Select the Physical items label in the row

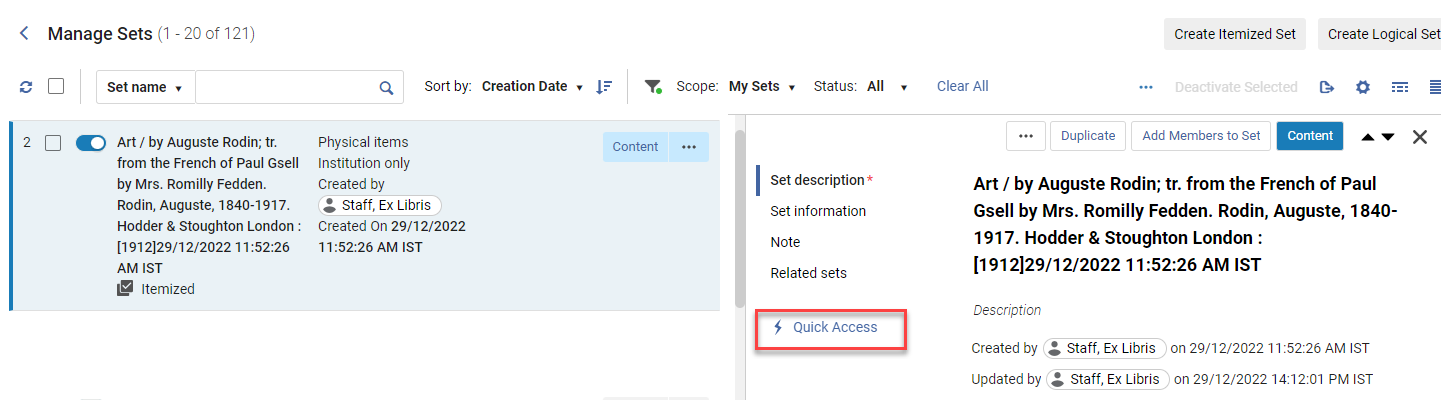click(x=363, y=142)
